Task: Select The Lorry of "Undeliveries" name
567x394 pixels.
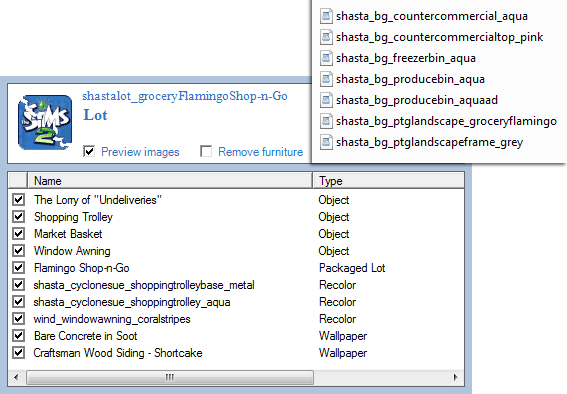Action: click(98, 200)
